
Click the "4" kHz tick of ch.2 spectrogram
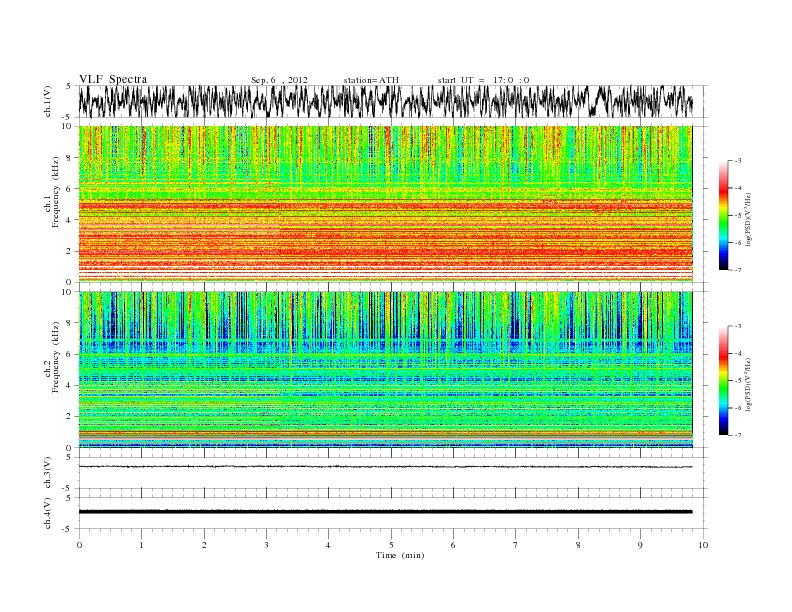69,385
